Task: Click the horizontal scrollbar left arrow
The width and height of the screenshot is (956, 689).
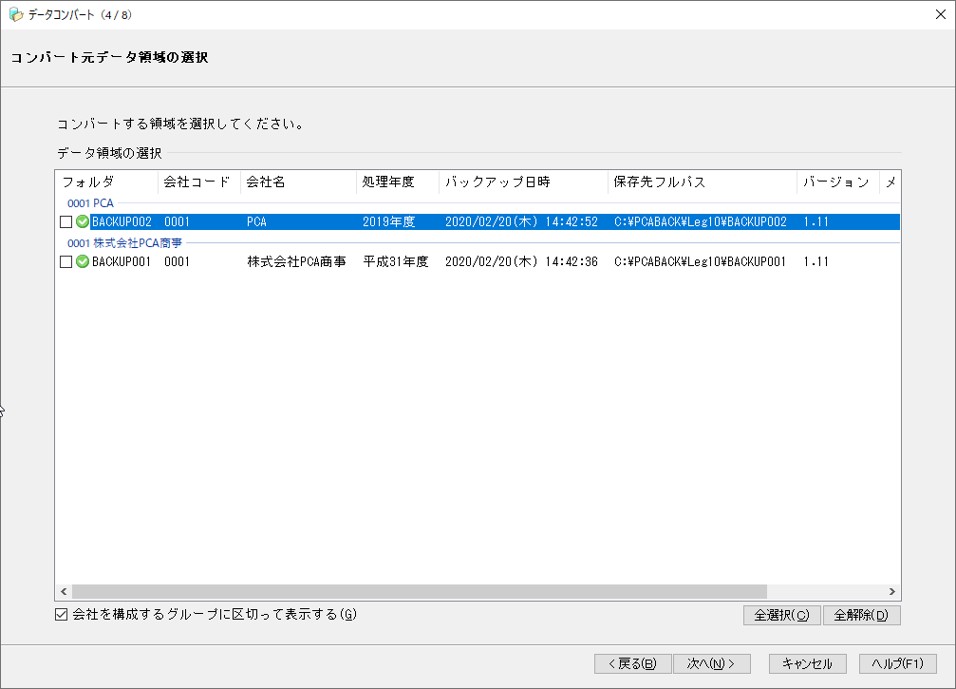Action: (64, 592)
